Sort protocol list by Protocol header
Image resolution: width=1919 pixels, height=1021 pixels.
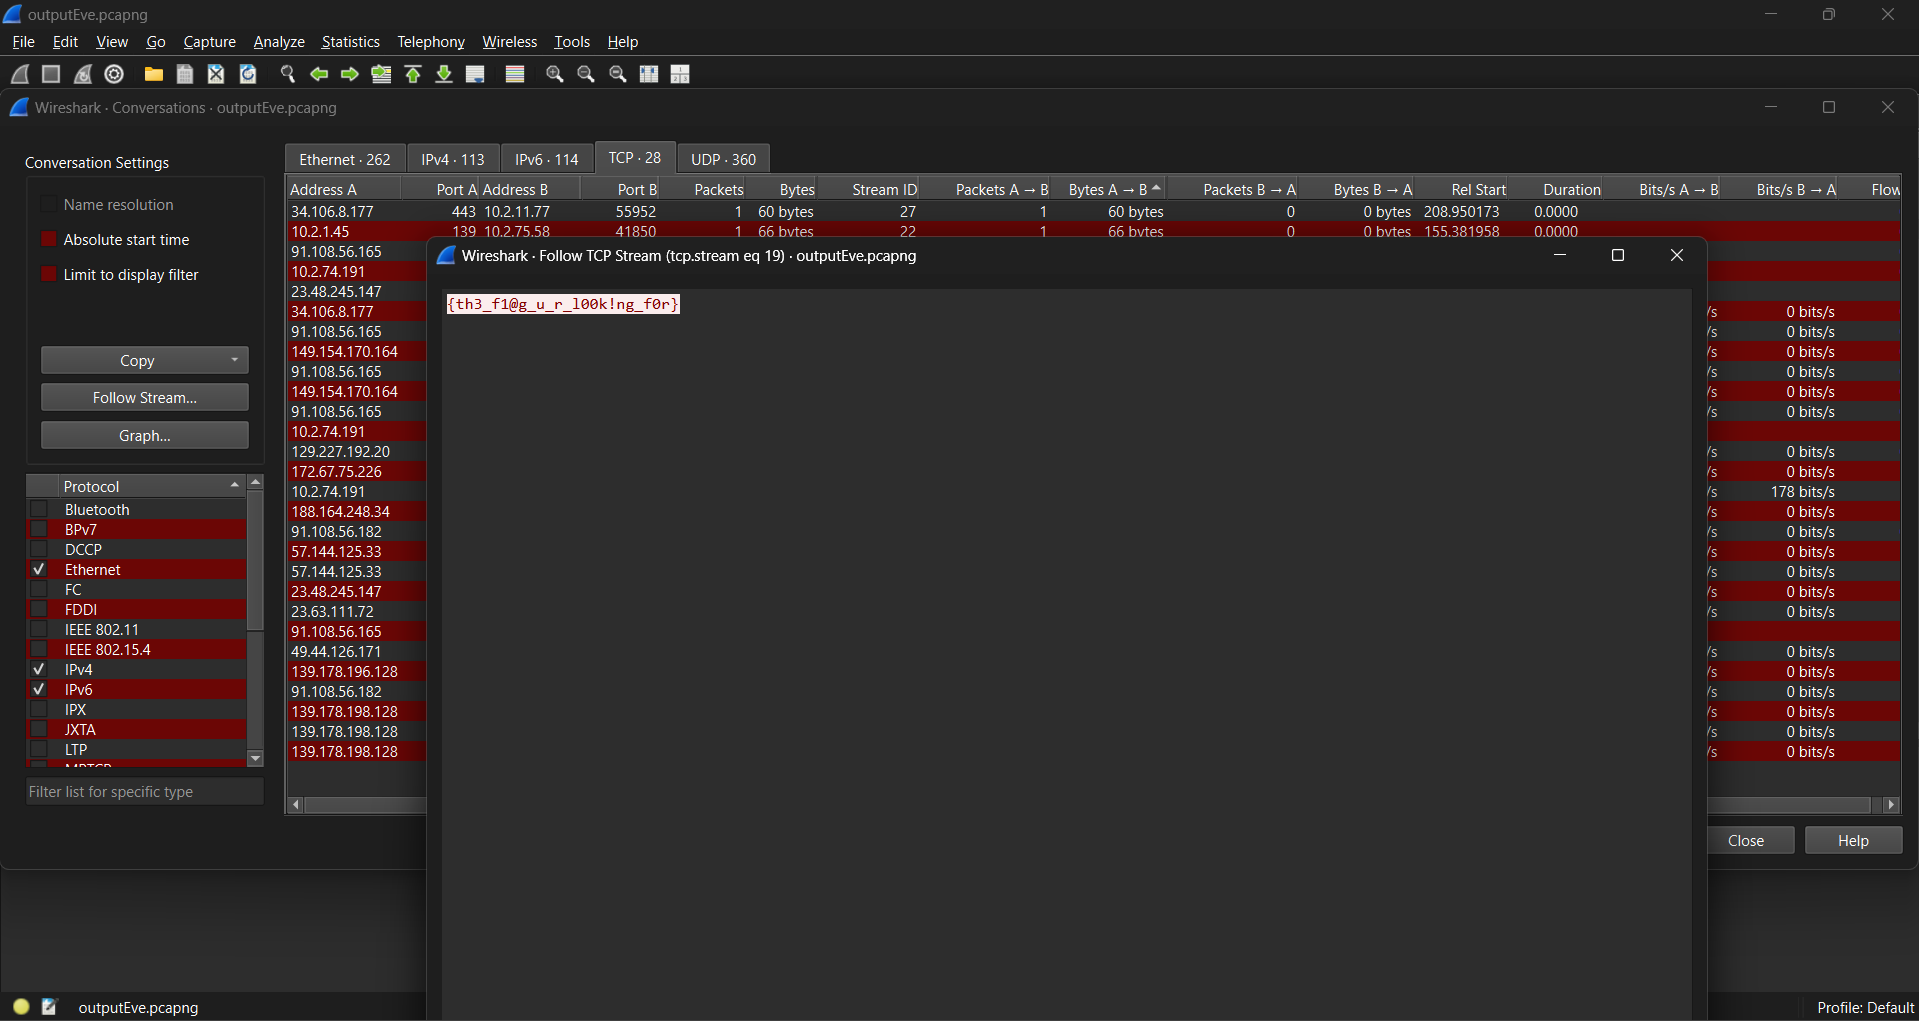(x=150, y=486)
